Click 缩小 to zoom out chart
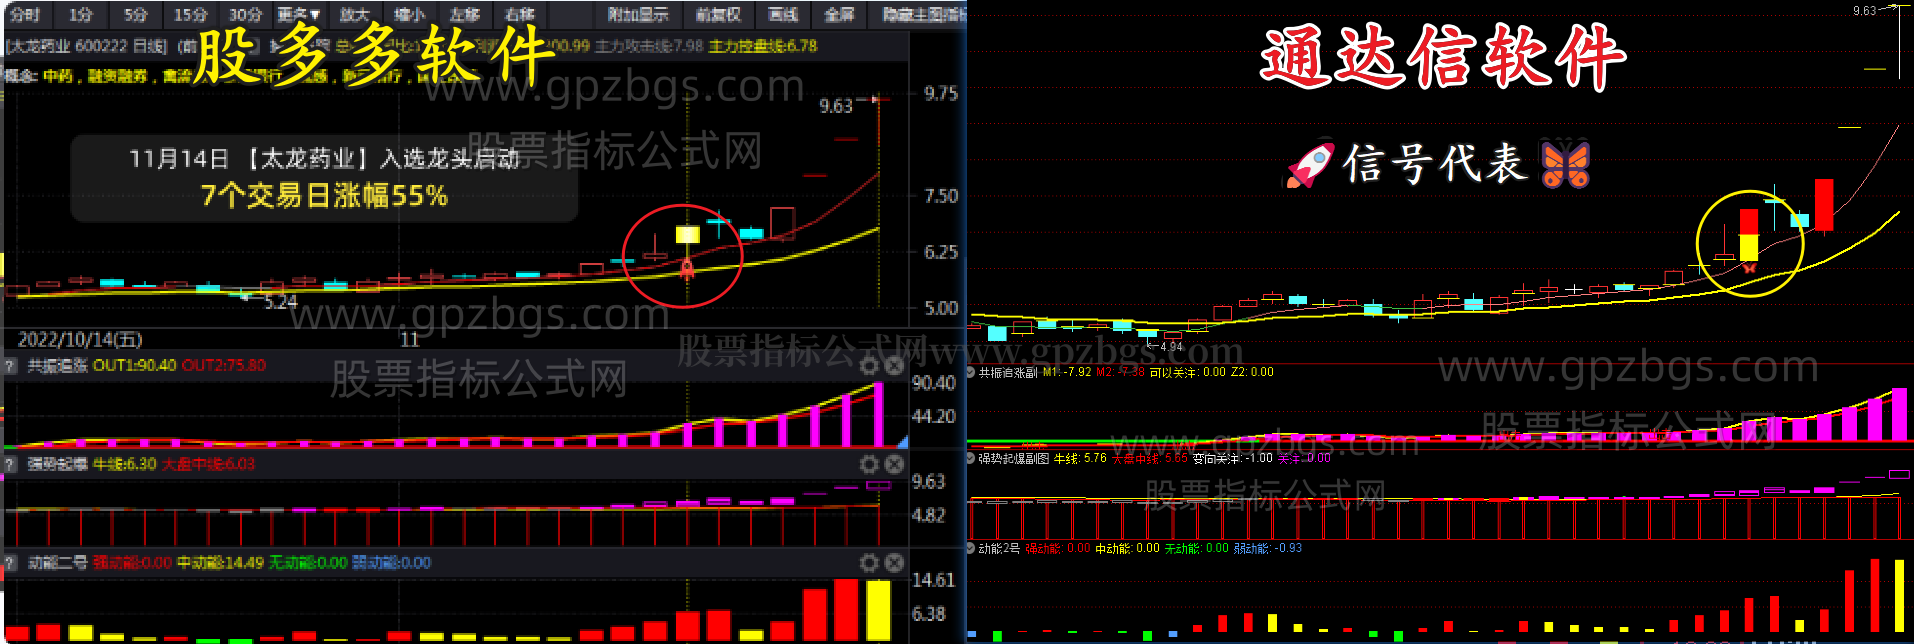 click(x=410, y=15)
